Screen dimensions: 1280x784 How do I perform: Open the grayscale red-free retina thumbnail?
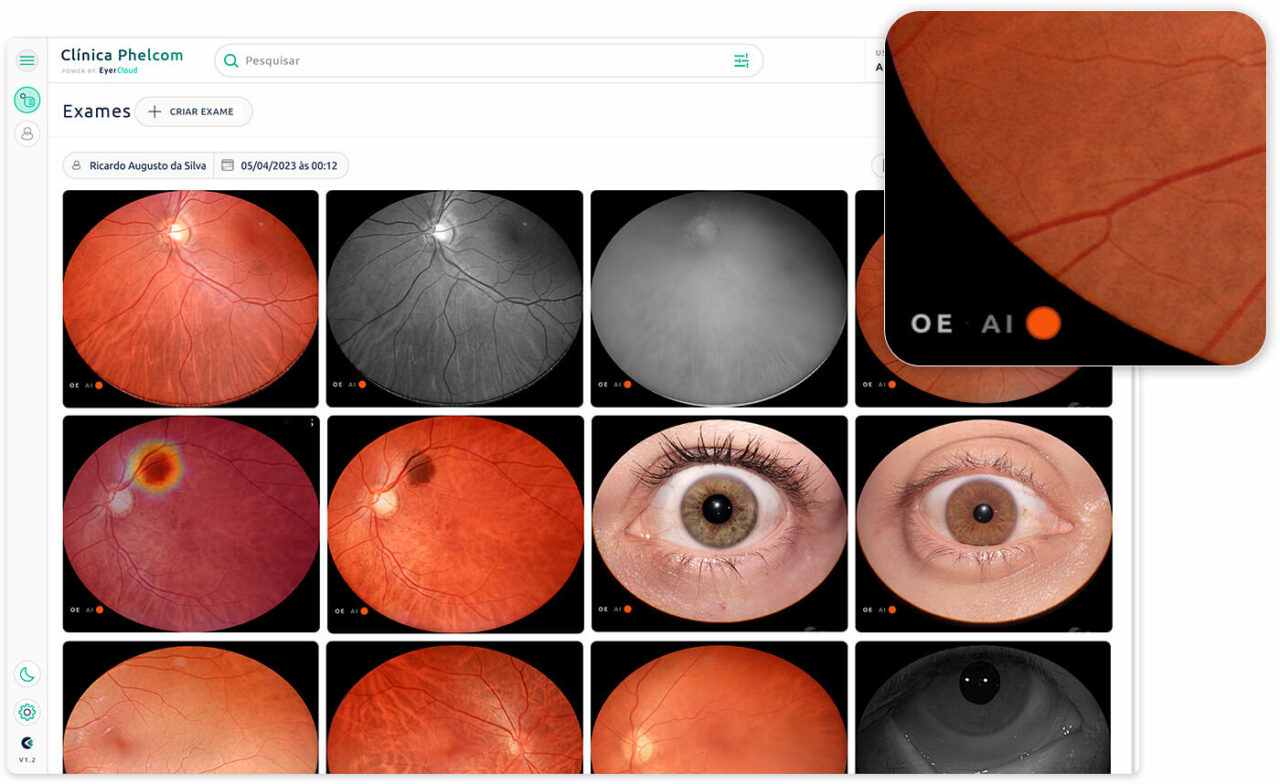click(454, 298)
